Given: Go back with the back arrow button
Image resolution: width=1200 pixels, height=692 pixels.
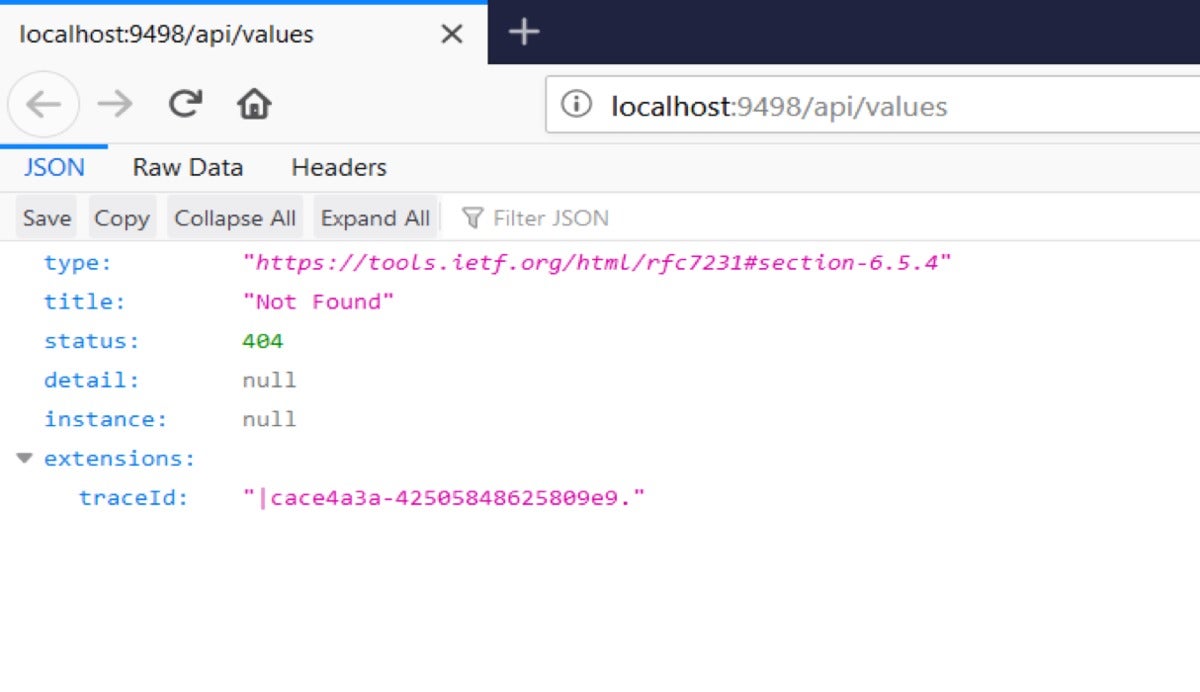Looking at the screenshot, I should (x=43, y=104).
